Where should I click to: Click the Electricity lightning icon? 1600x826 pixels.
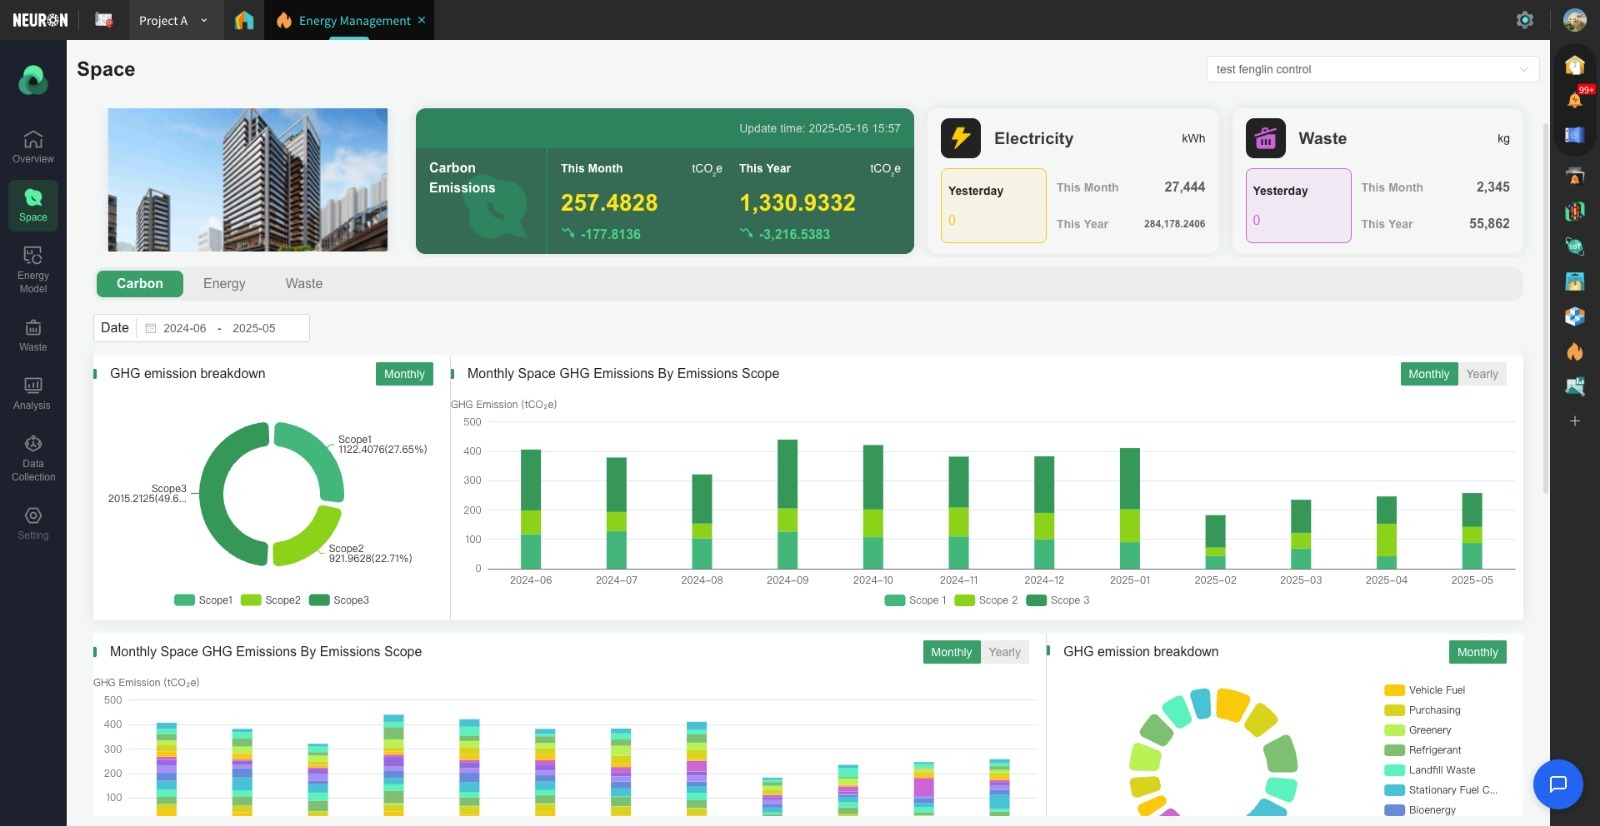click(x=961, y=138)
